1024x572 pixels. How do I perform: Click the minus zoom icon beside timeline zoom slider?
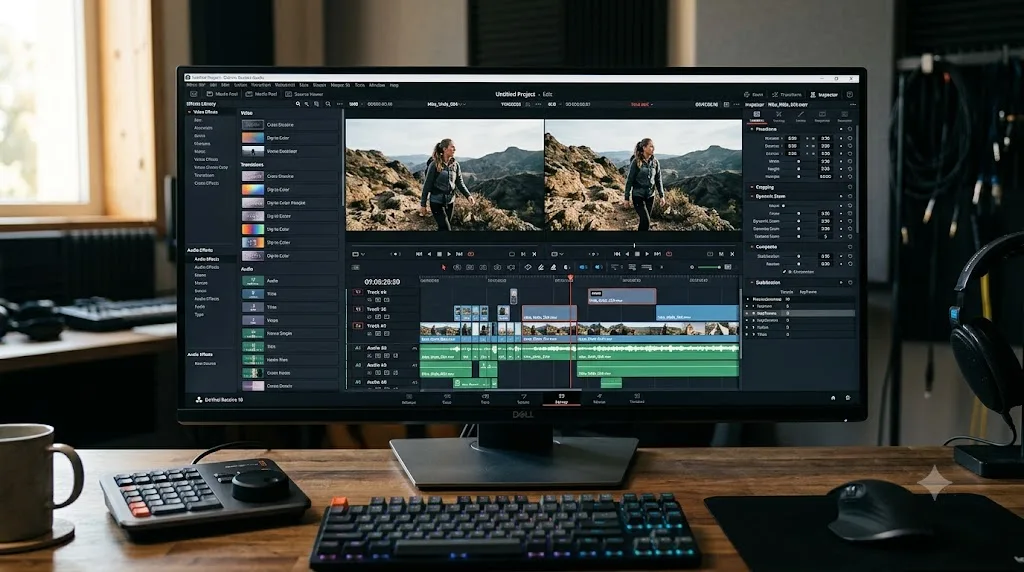pos(692,267)
